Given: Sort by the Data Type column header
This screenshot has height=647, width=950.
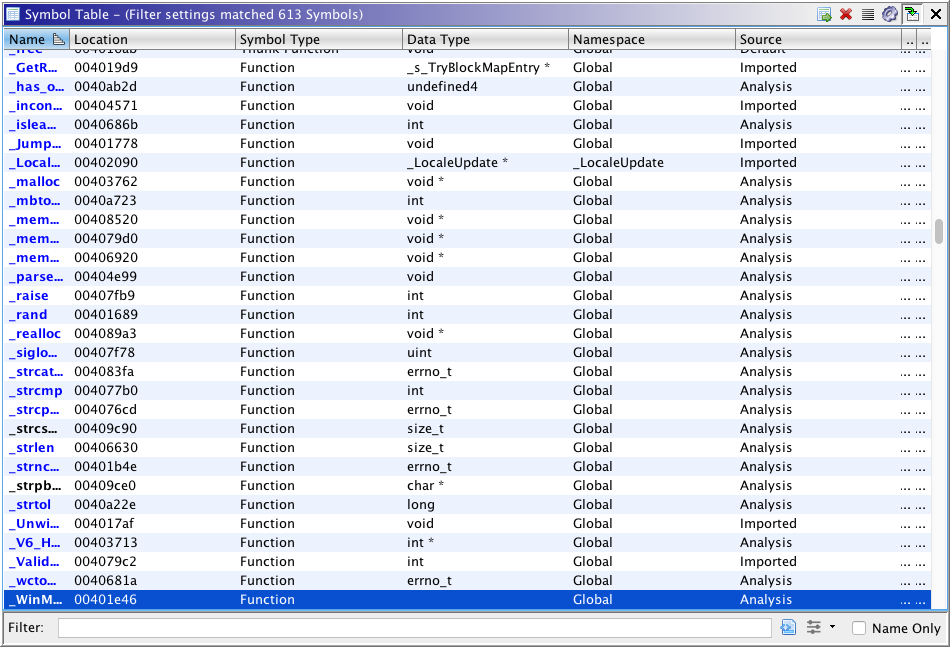Looking at the screenshot, I should tap(485, 39).
